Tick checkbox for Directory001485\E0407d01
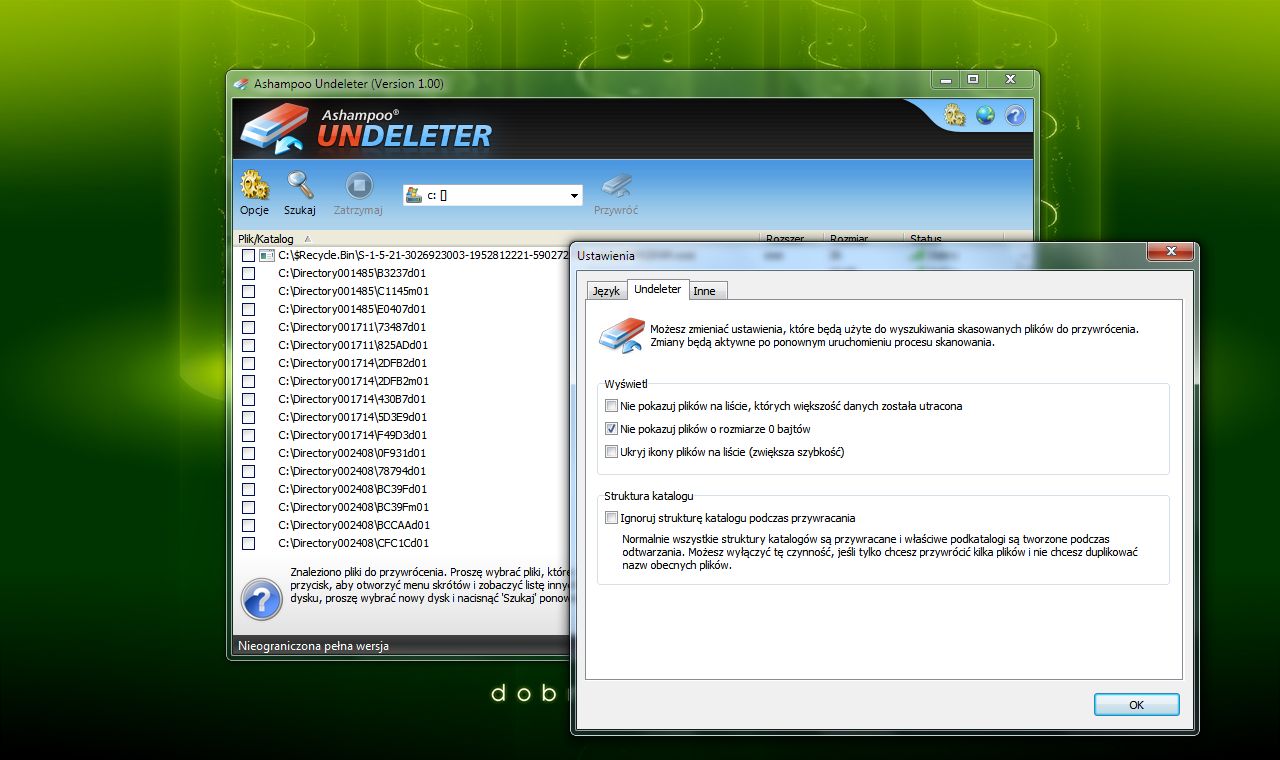Screen dimensions: 1280x760 pos(248,309)
